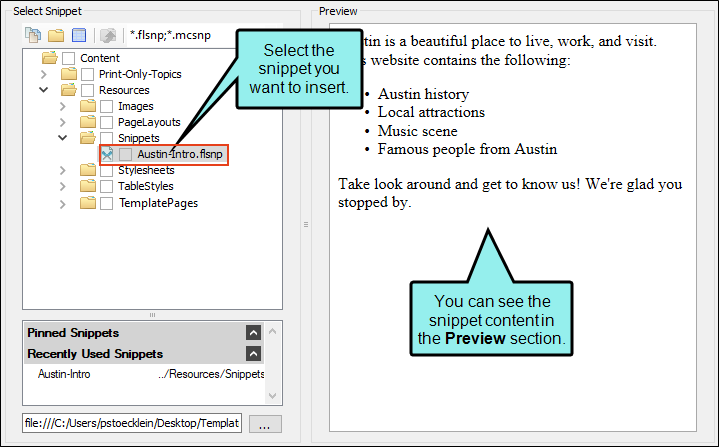Collapse the Resources folder
The height and width of the screenshot is (447, 719).
pyautogui.click(x=44, y=90)
